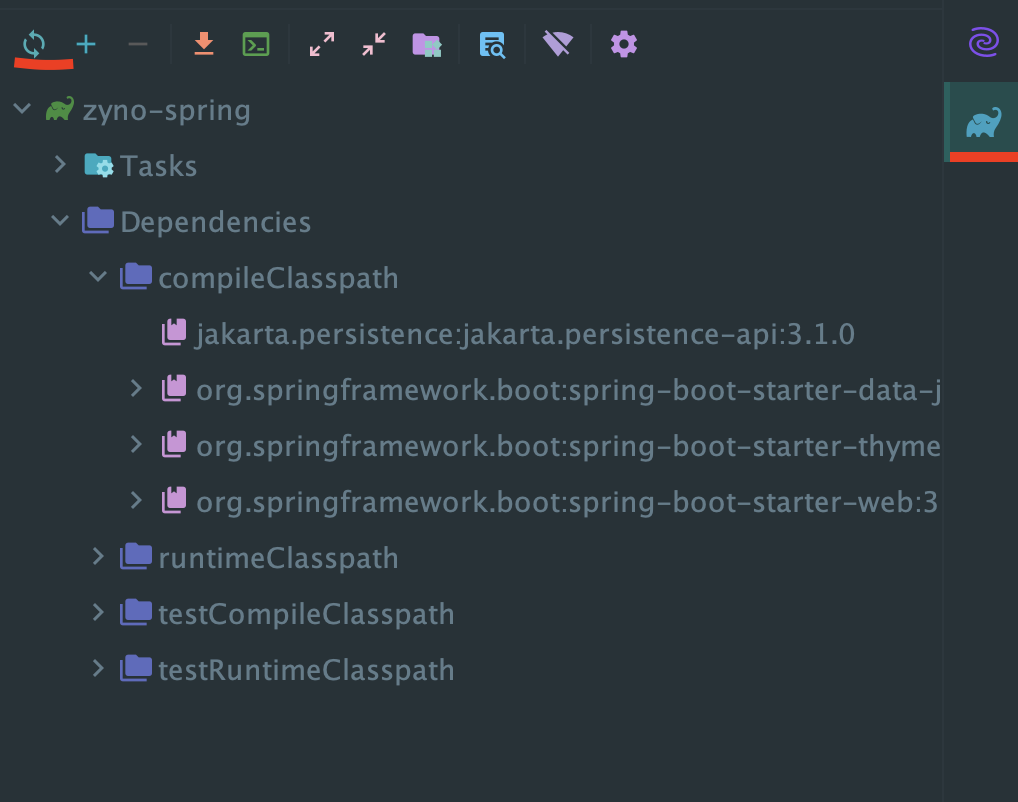
Task: Expand all tree nodes
Action: (322, 44)
